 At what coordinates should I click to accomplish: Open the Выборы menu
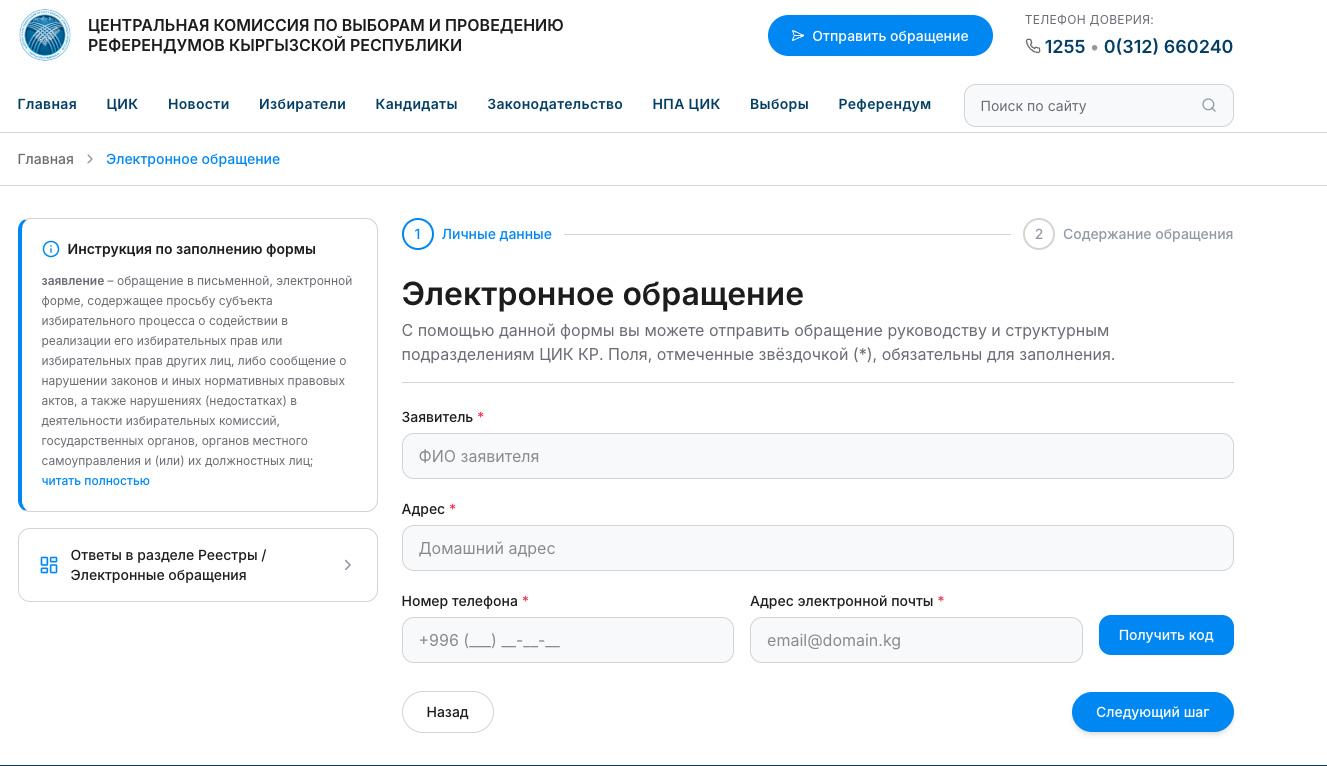[x=779, y=104]
